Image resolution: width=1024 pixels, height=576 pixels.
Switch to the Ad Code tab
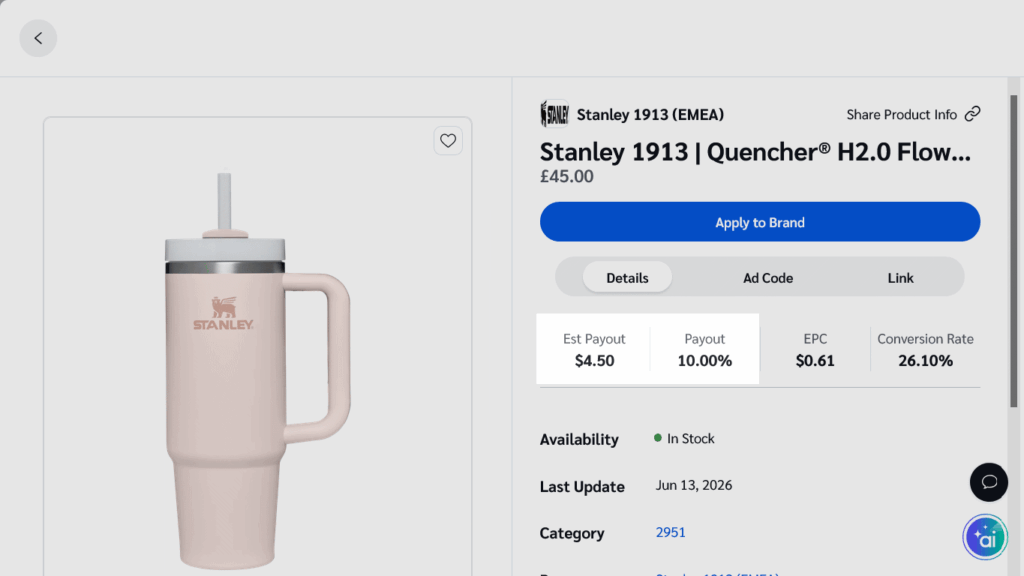(767, 278)
